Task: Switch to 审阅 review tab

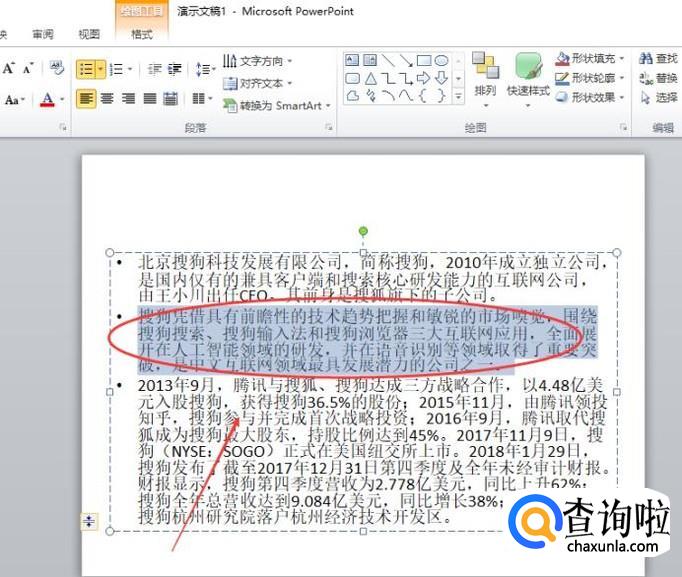Action: click(x=43, y=34)
